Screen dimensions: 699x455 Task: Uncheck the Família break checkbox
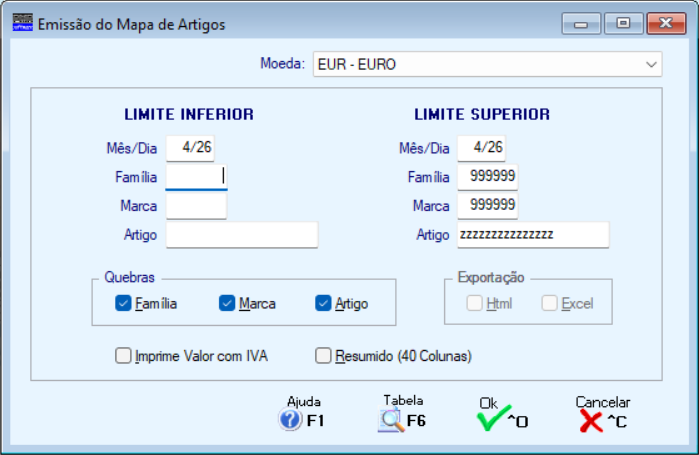124,303
